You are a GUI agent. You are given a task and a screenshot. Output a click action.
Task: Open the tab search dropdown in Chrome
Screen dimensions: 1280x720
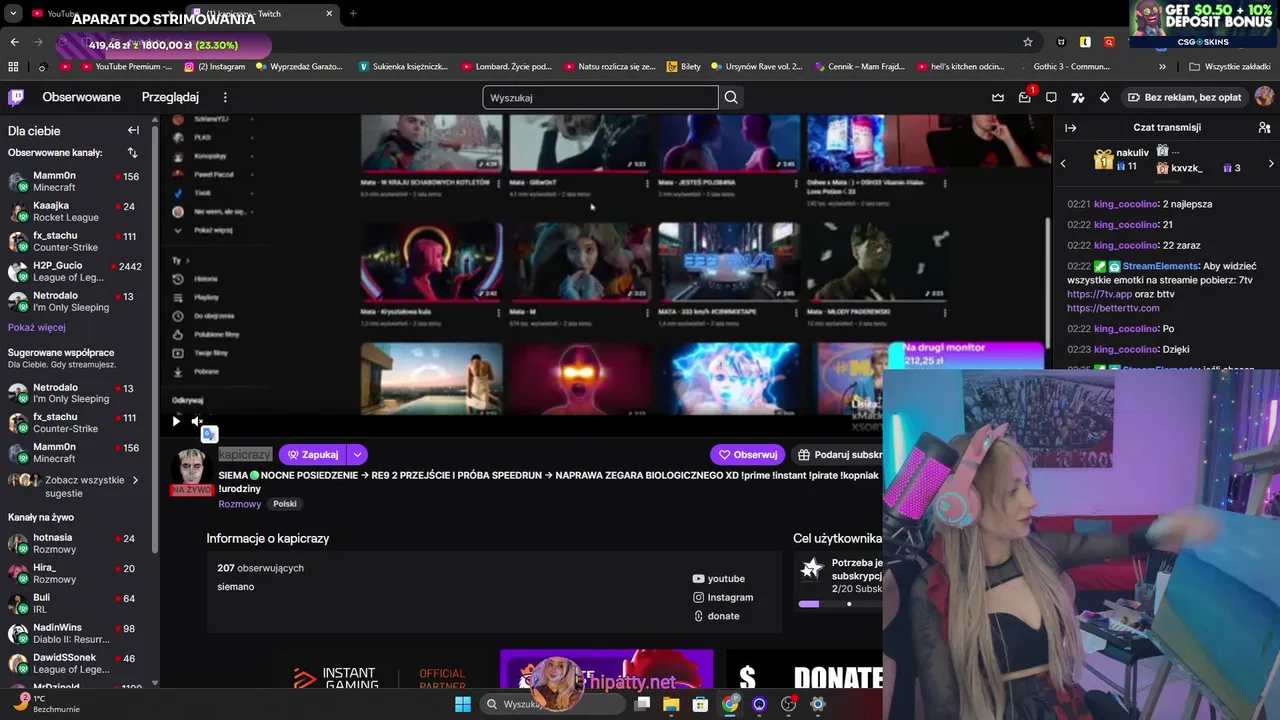13,13
